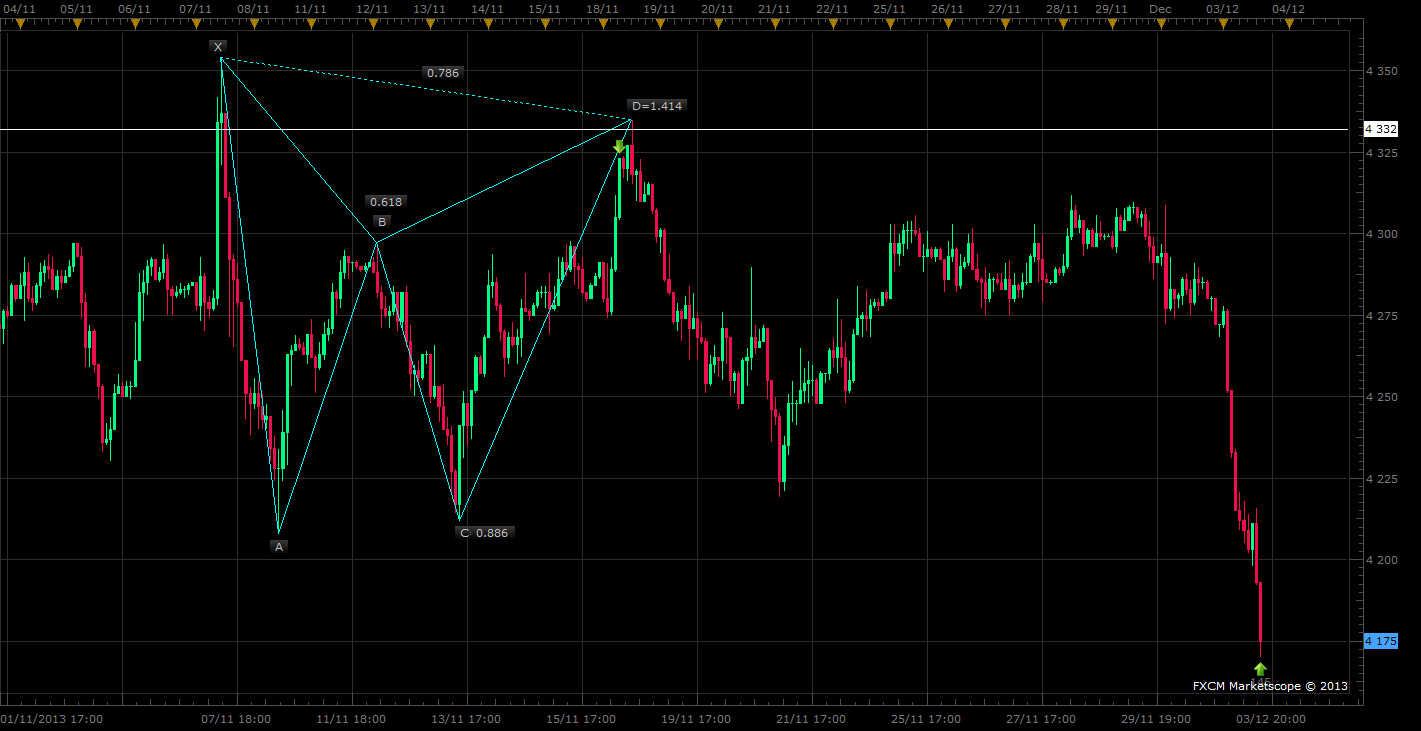Image resolution: width=1421 pixels, height=731 pixels.
Task: Click the 4 332 price level tag
Action: [1382, 129]
